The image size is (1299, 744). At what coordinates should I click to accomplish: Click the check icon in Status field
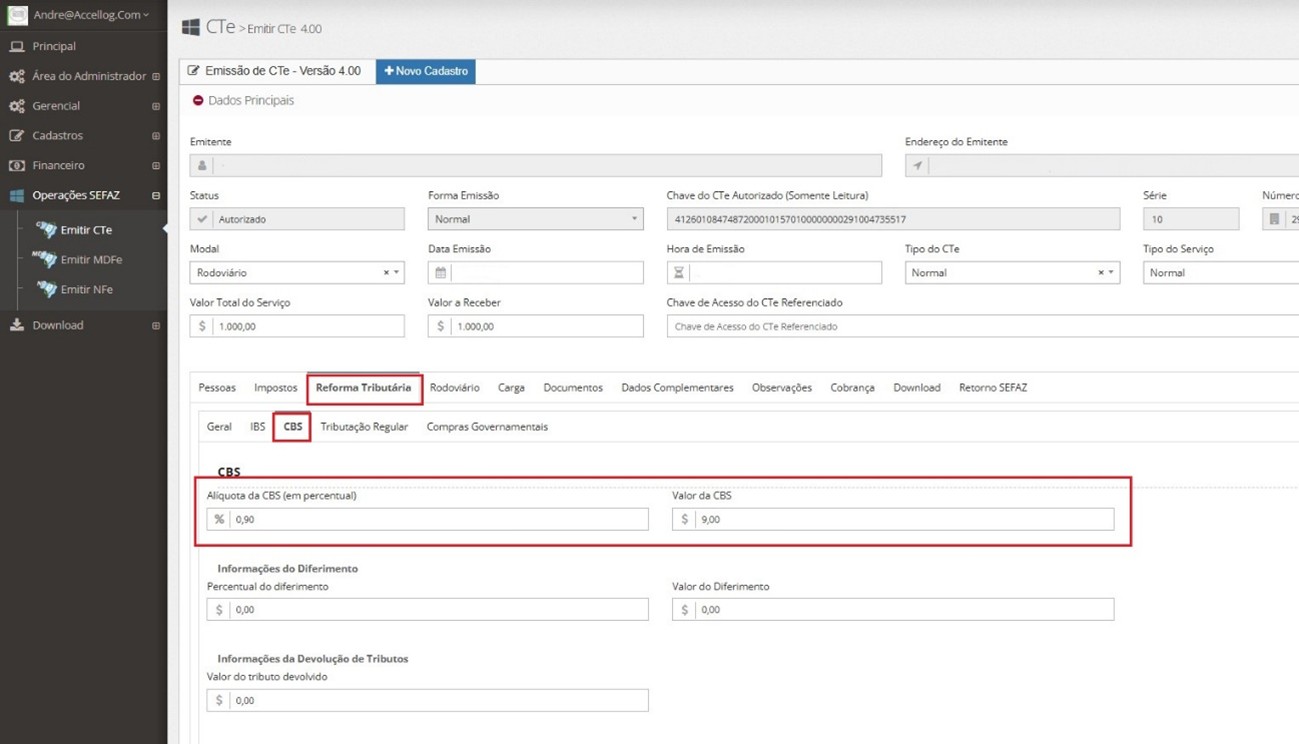click(x=202, y=219)
